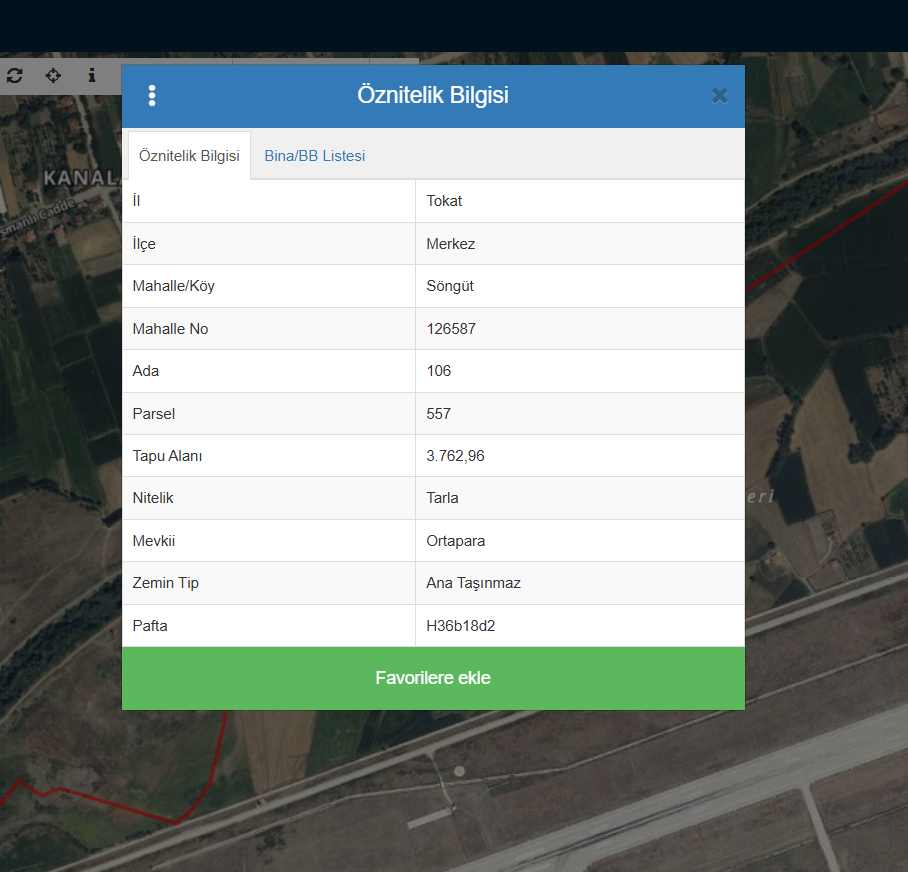Click the Tarla value in Nitelik row
This screenshot has width=908, height=872.
tap(442, 498)
